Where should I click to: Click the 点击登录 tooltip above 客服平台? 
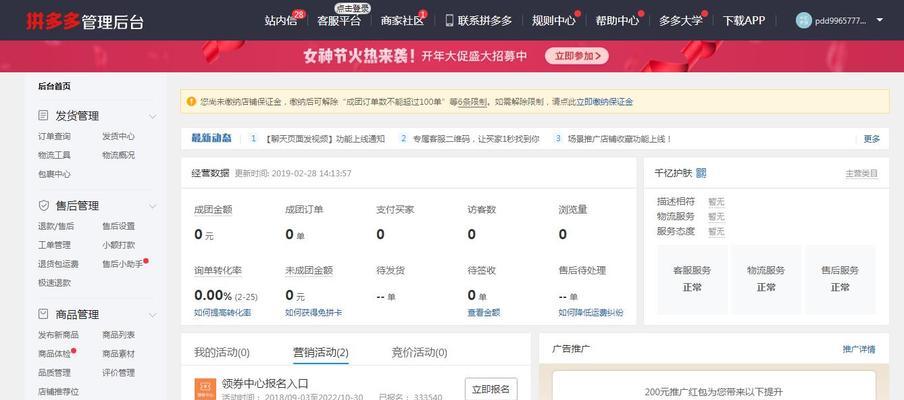point(352,8)
